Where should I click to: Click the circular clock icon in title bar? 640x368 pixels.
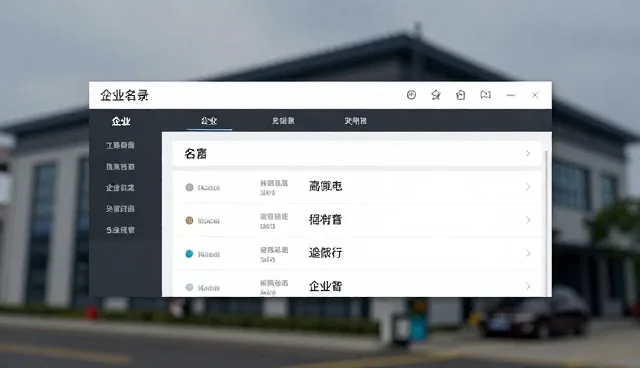pos(411,95)
